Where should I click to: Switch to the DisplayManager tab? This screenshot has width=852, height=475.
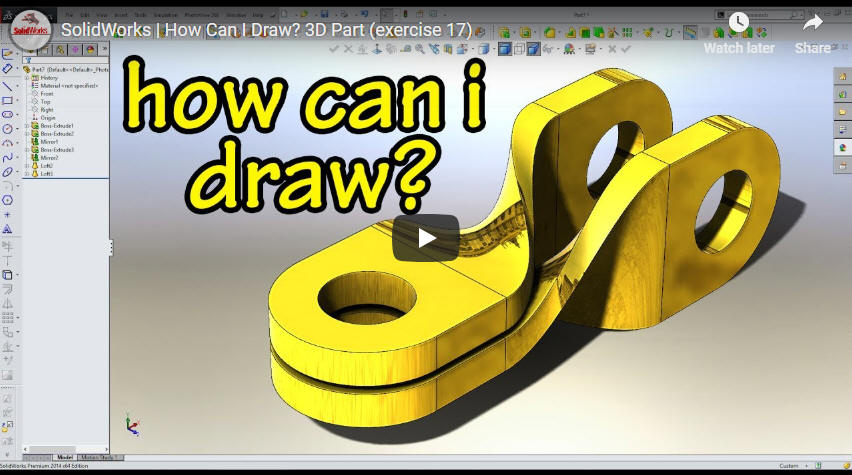90,49
